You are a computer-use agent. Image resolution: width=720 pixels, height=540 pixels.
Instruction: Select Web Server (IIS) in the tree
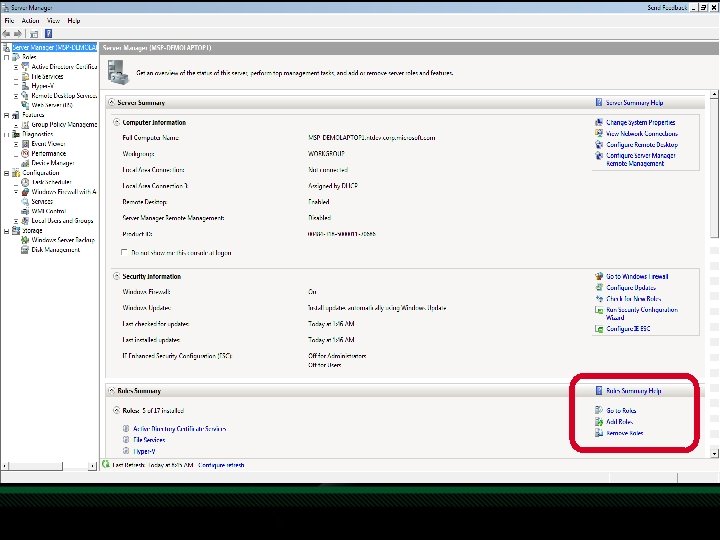[52, 105]
